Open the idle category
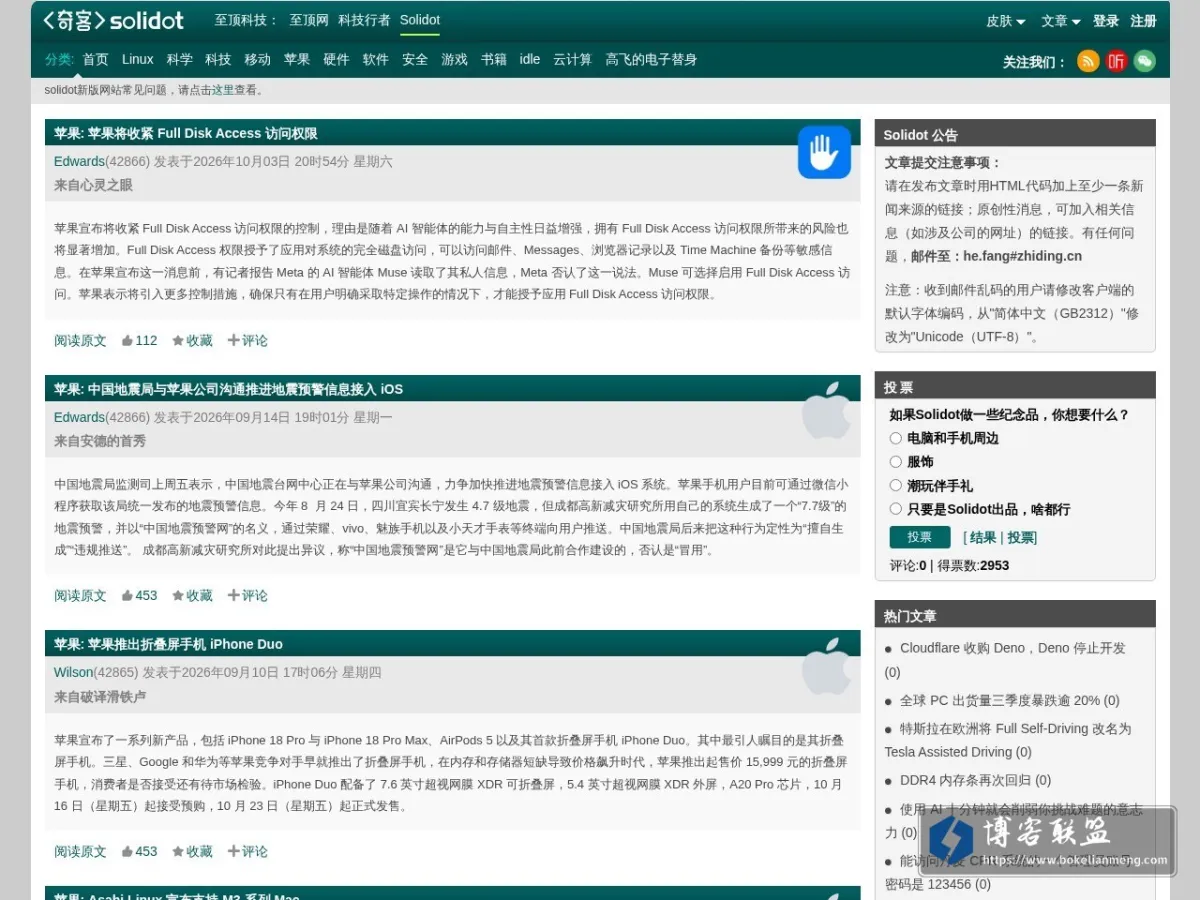1200x900 pixels. point(530,59)
